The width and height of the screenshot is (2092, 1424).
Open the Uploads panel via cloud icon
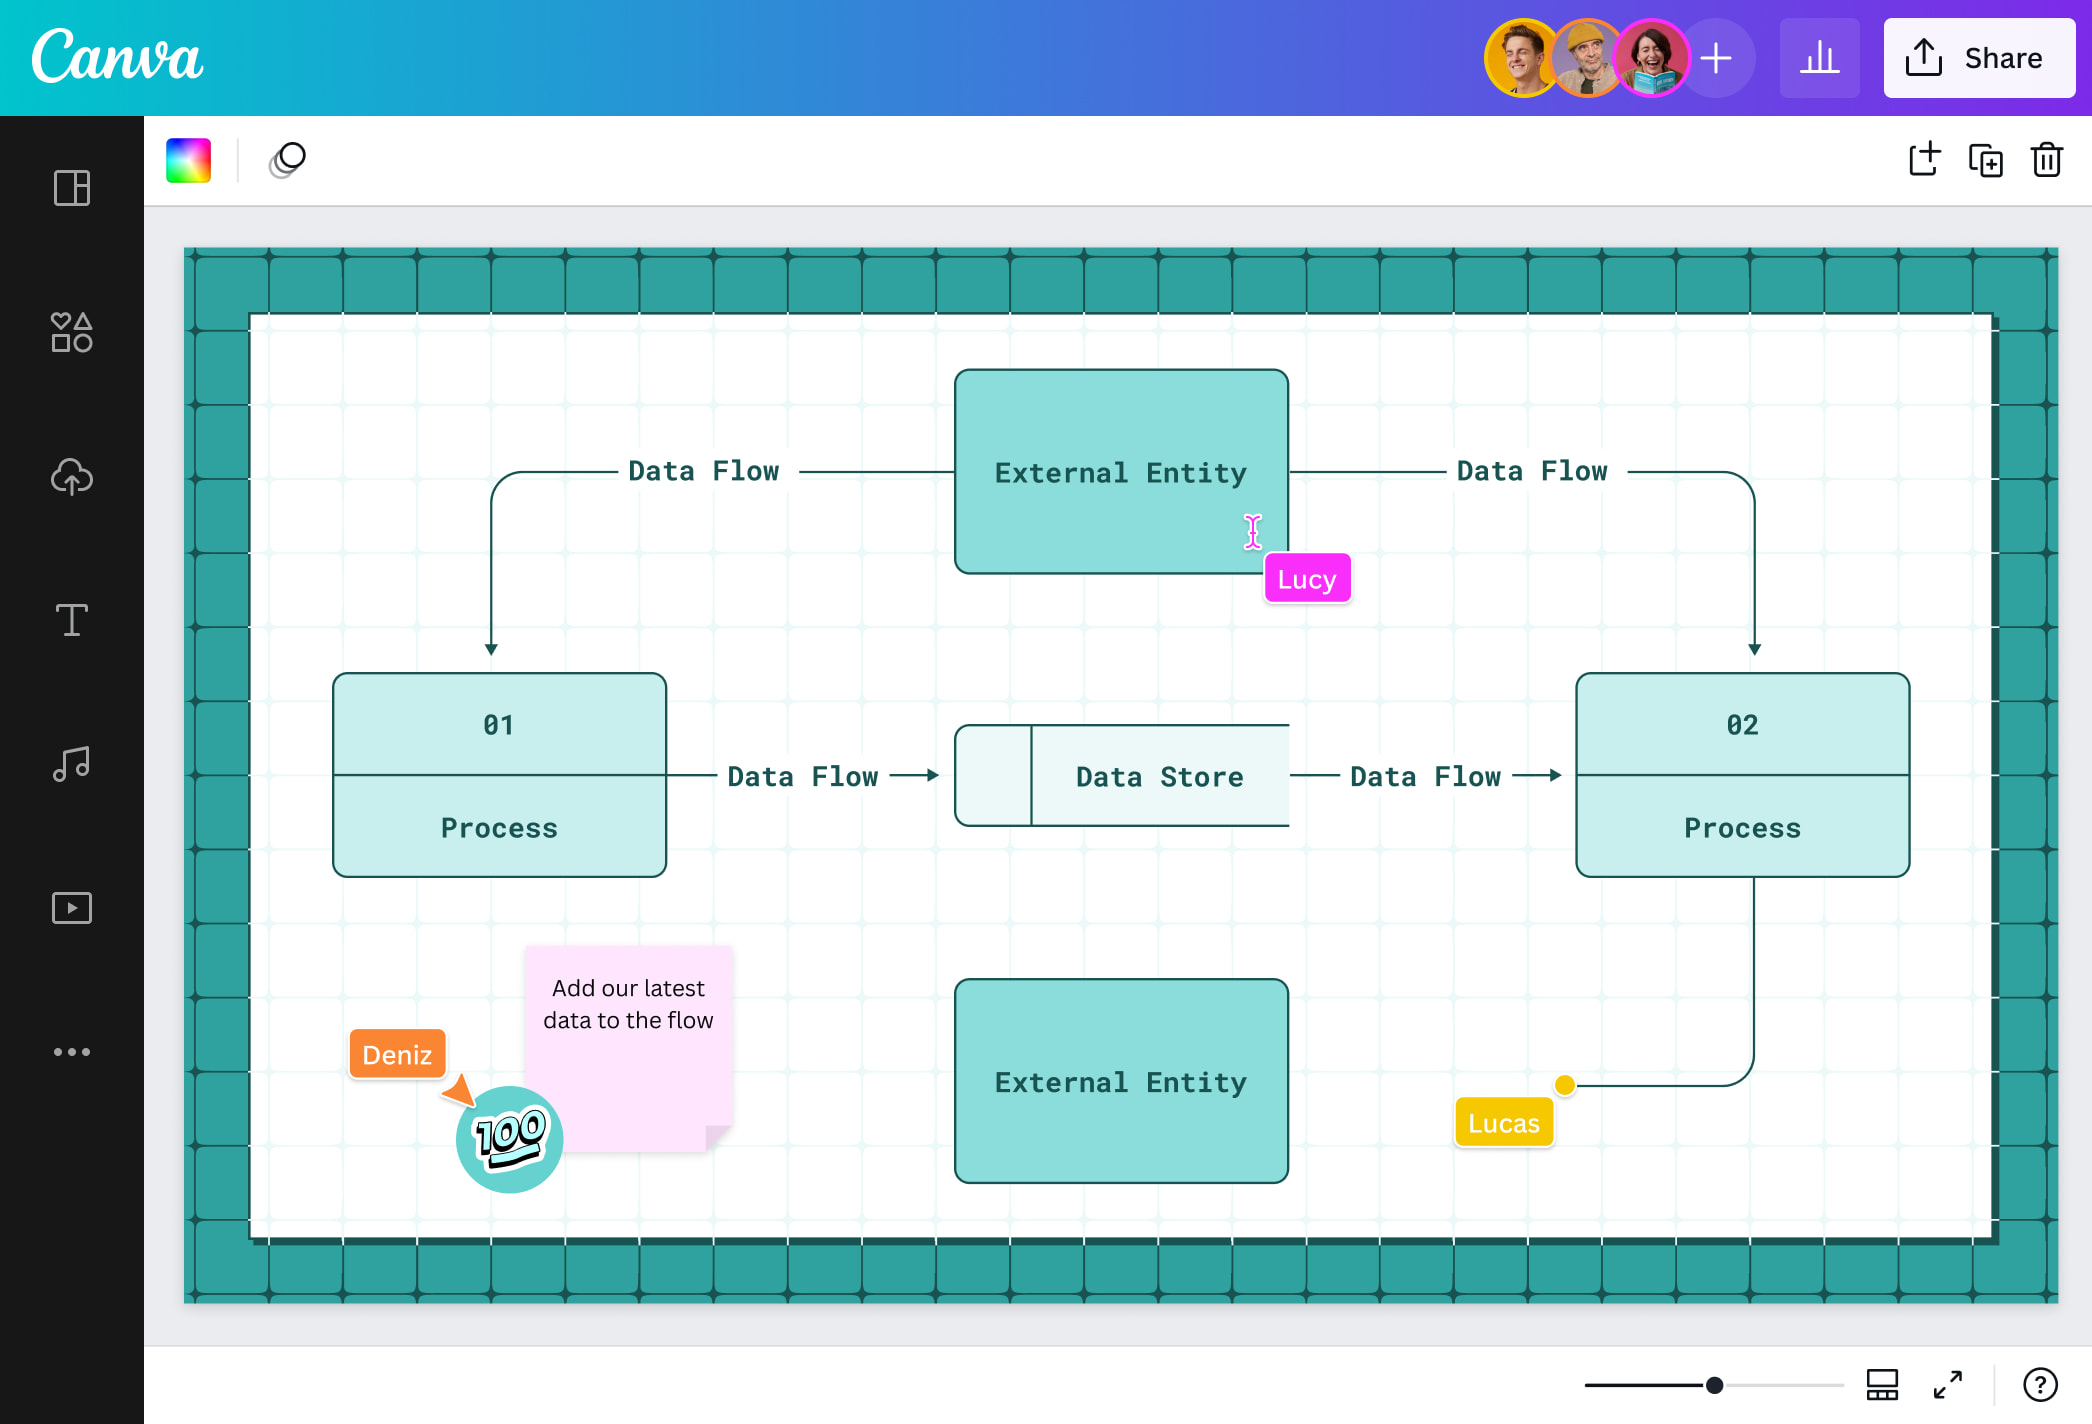[x=71, y=477]
